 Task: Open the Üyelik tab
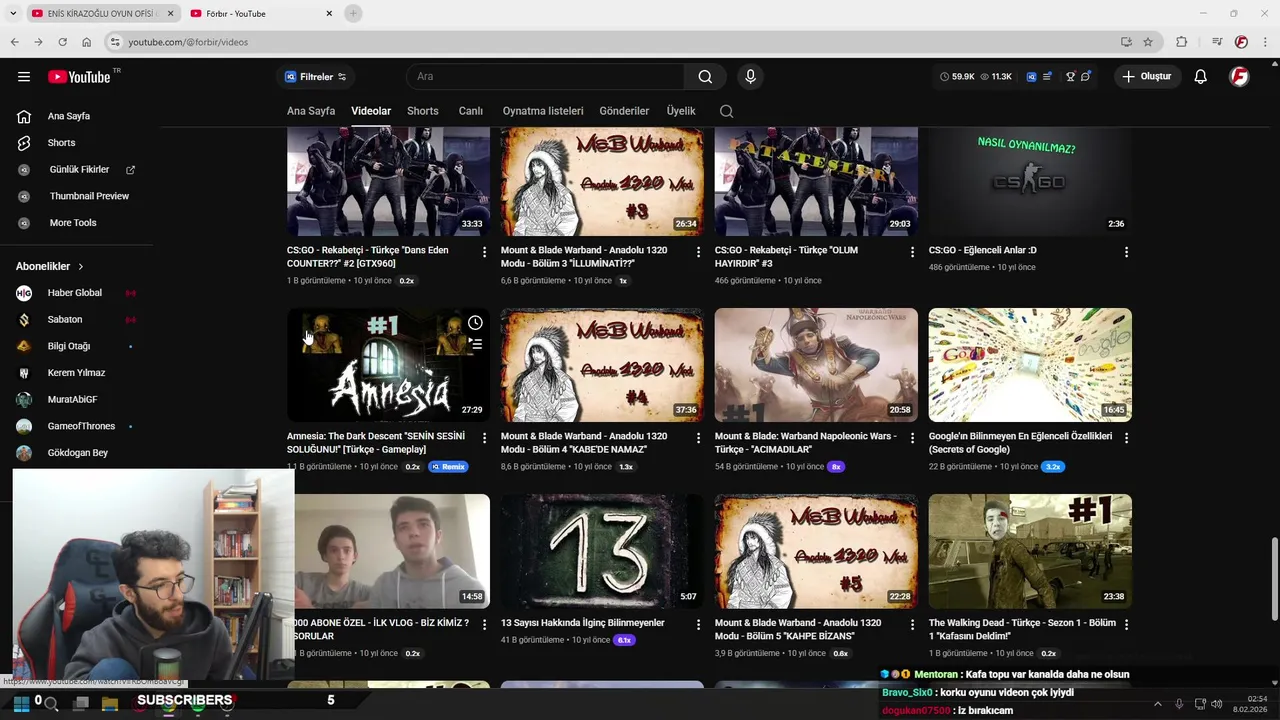681,111
